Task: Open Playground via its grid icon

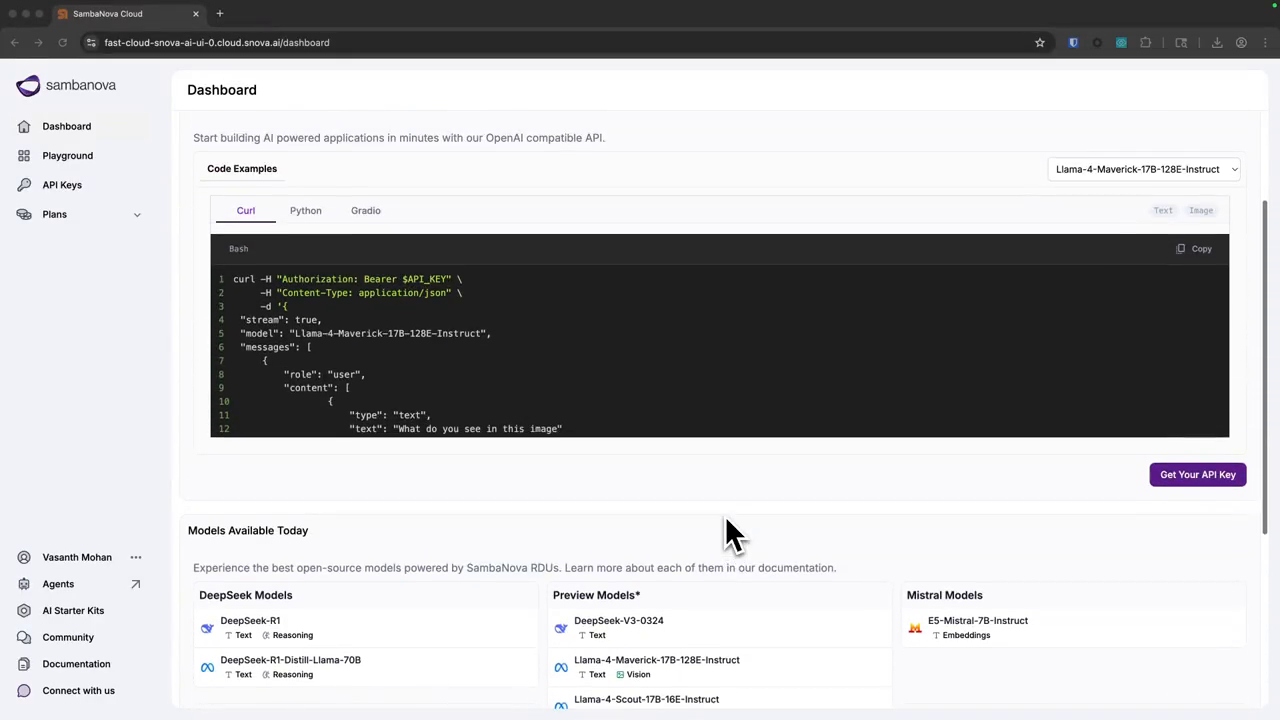Action: click(x=24, y=156)
